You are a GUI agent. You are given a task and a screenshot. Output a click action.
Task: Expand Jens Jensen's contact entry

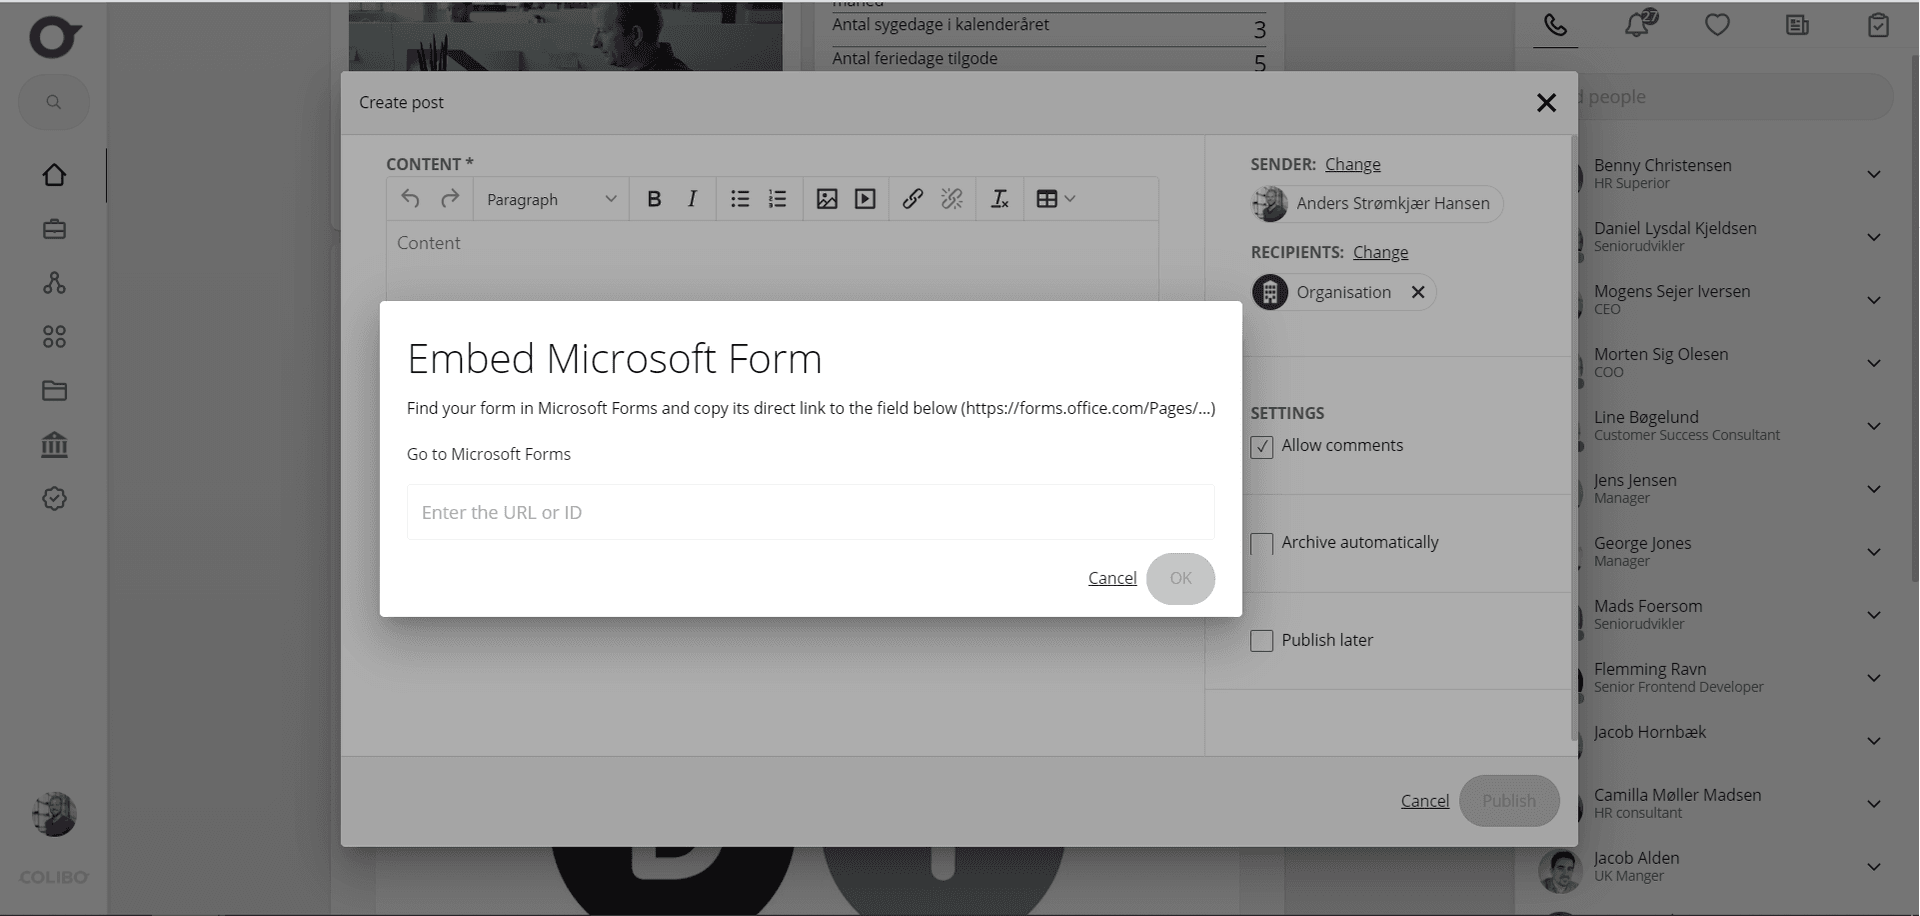point(1874,489)
